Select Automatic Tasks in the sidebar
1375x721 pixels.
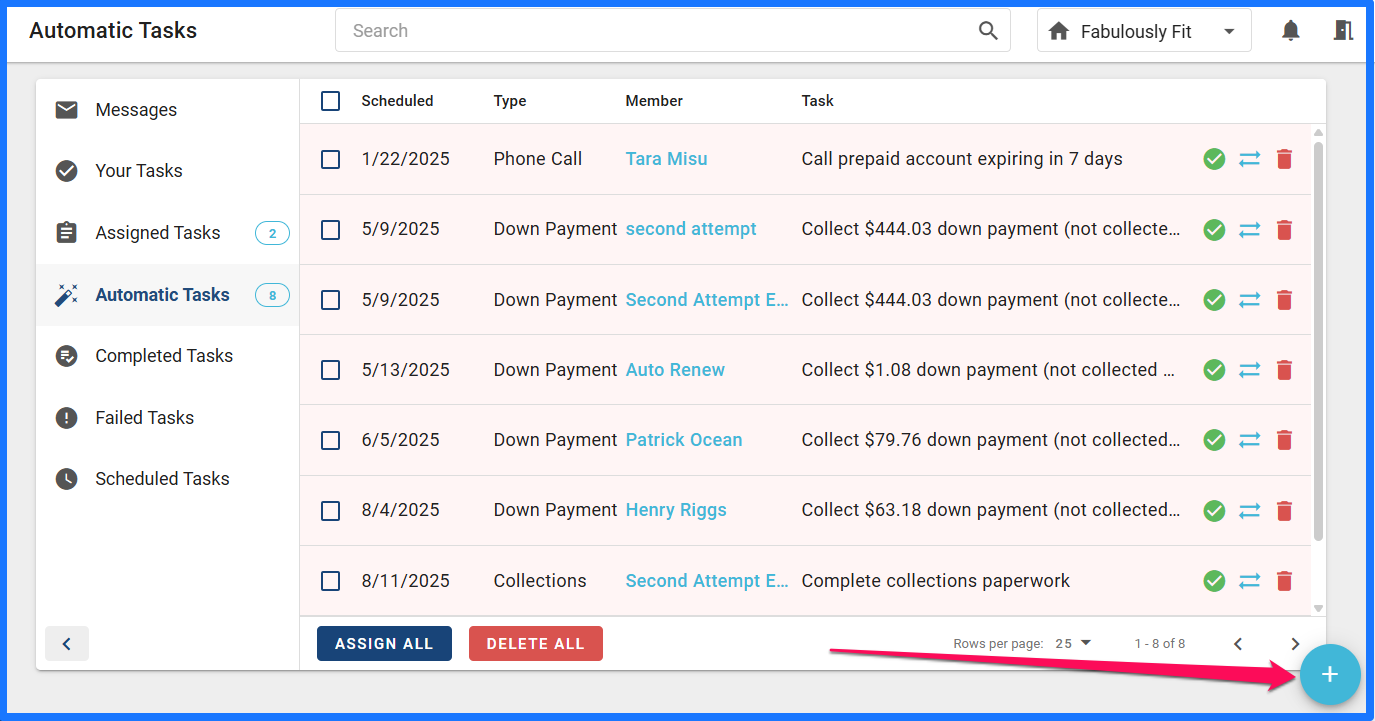tap(167, 295)
